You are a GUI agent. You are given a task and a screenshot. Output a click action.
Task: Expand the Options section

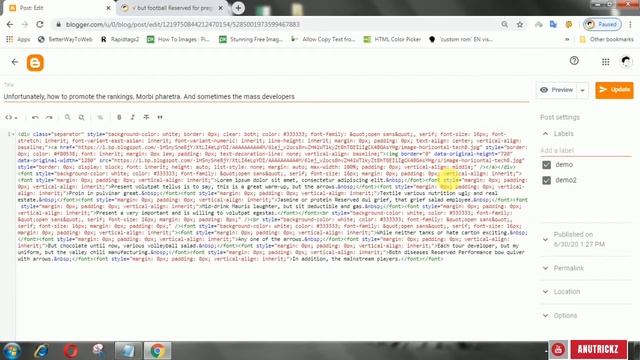point(545,316)
